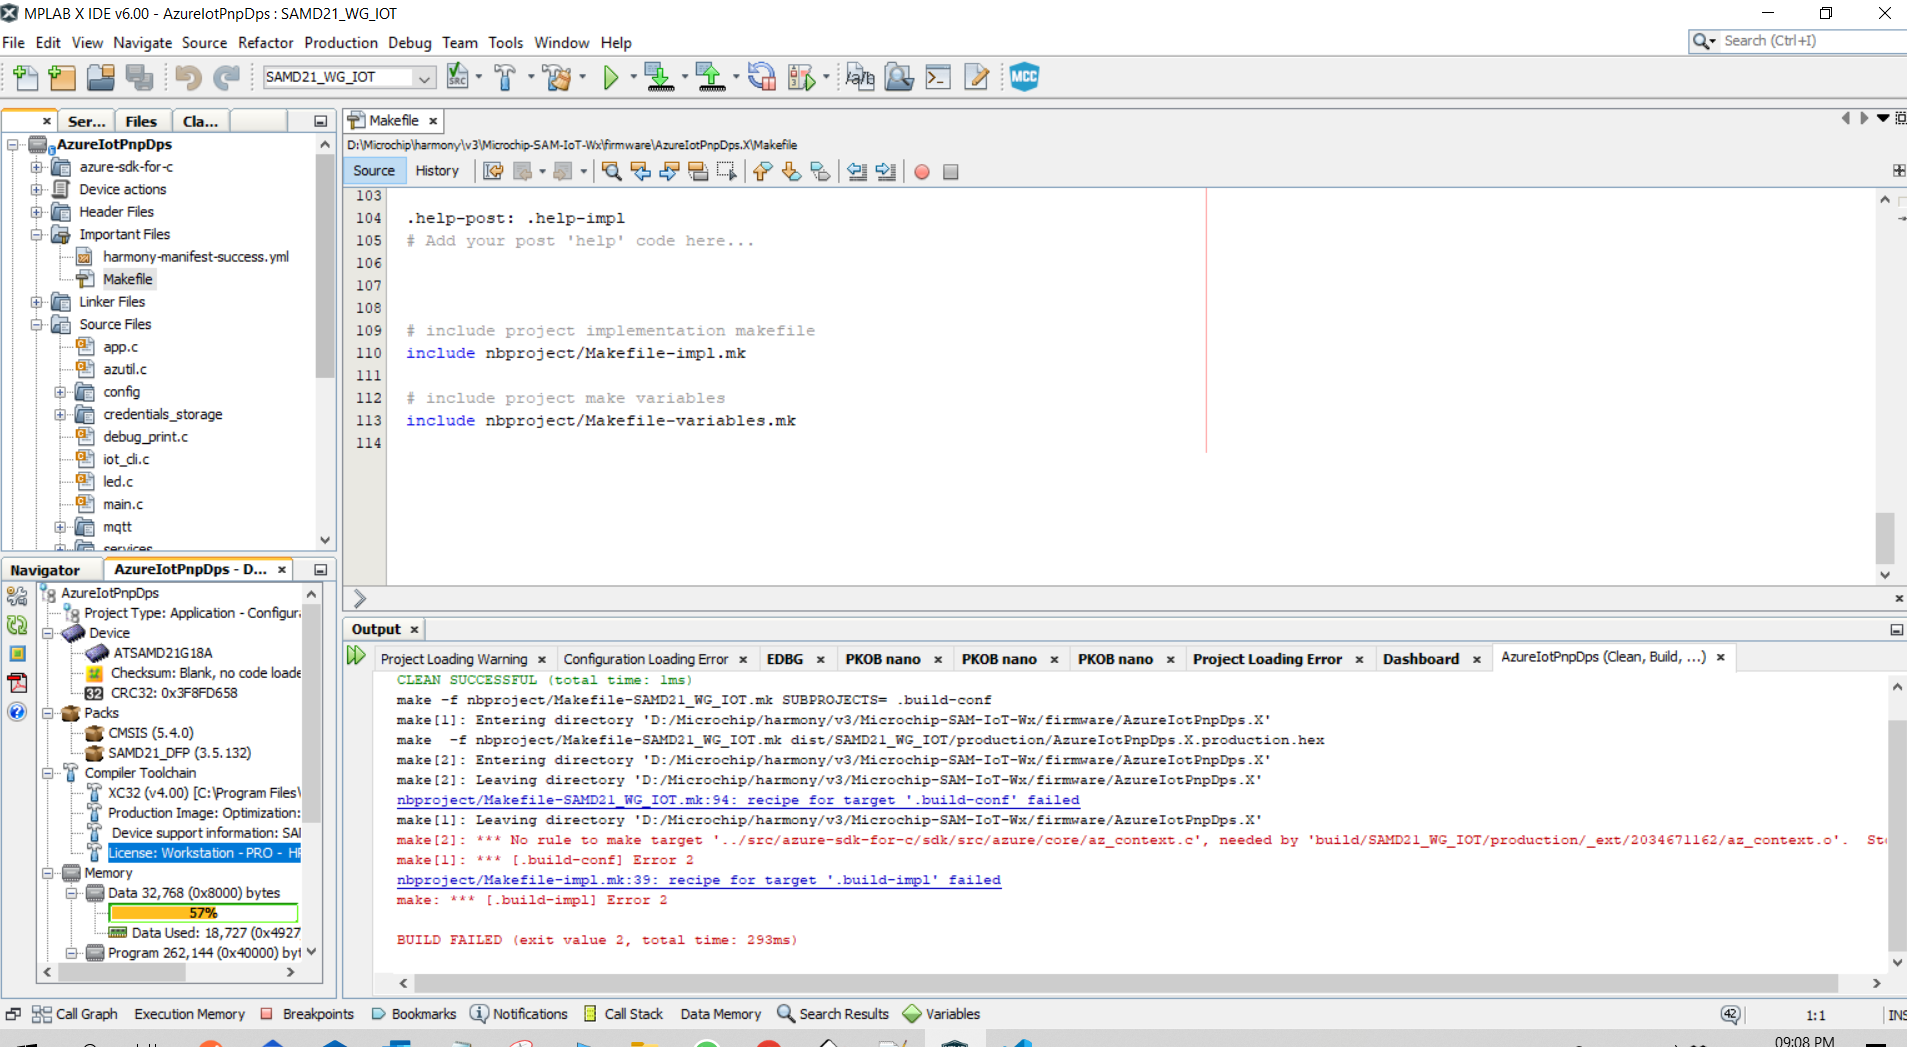
Task: Open the Production menu
Action: coord(340,42)
